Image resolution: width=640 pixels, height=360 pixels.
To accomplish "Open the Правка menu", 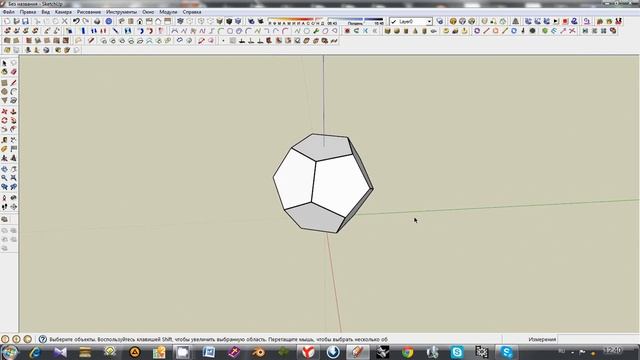I will tap(28, 12).
